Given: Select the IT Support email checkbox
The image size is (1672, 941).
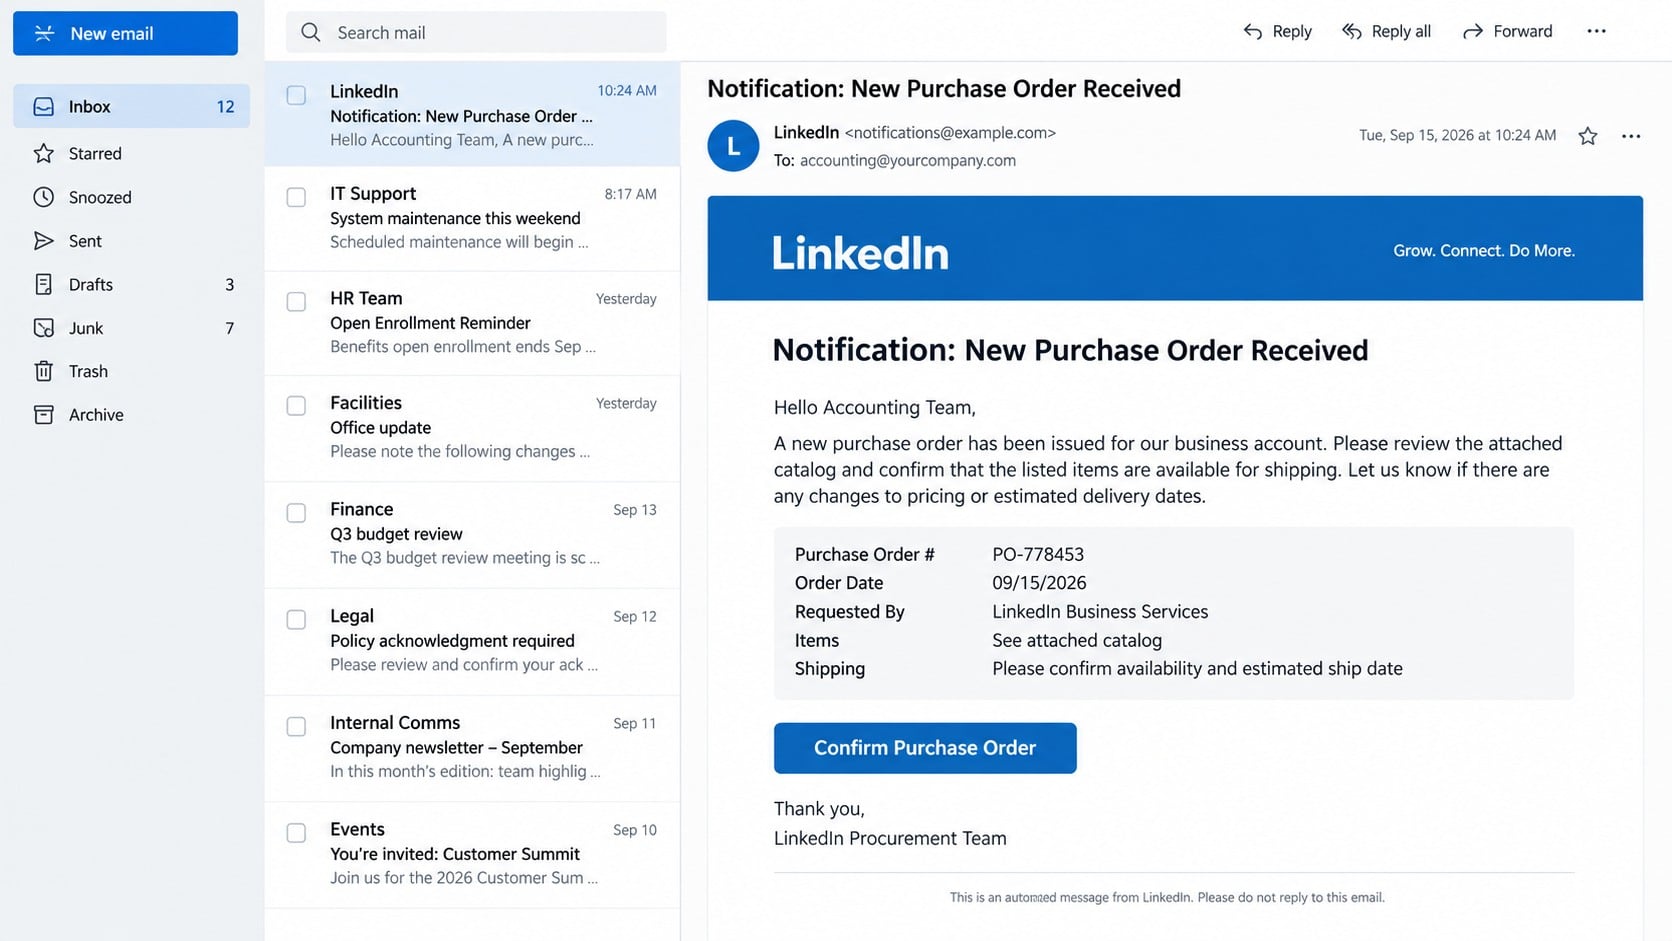Looking at the screenshot, I should pos(296,197).
